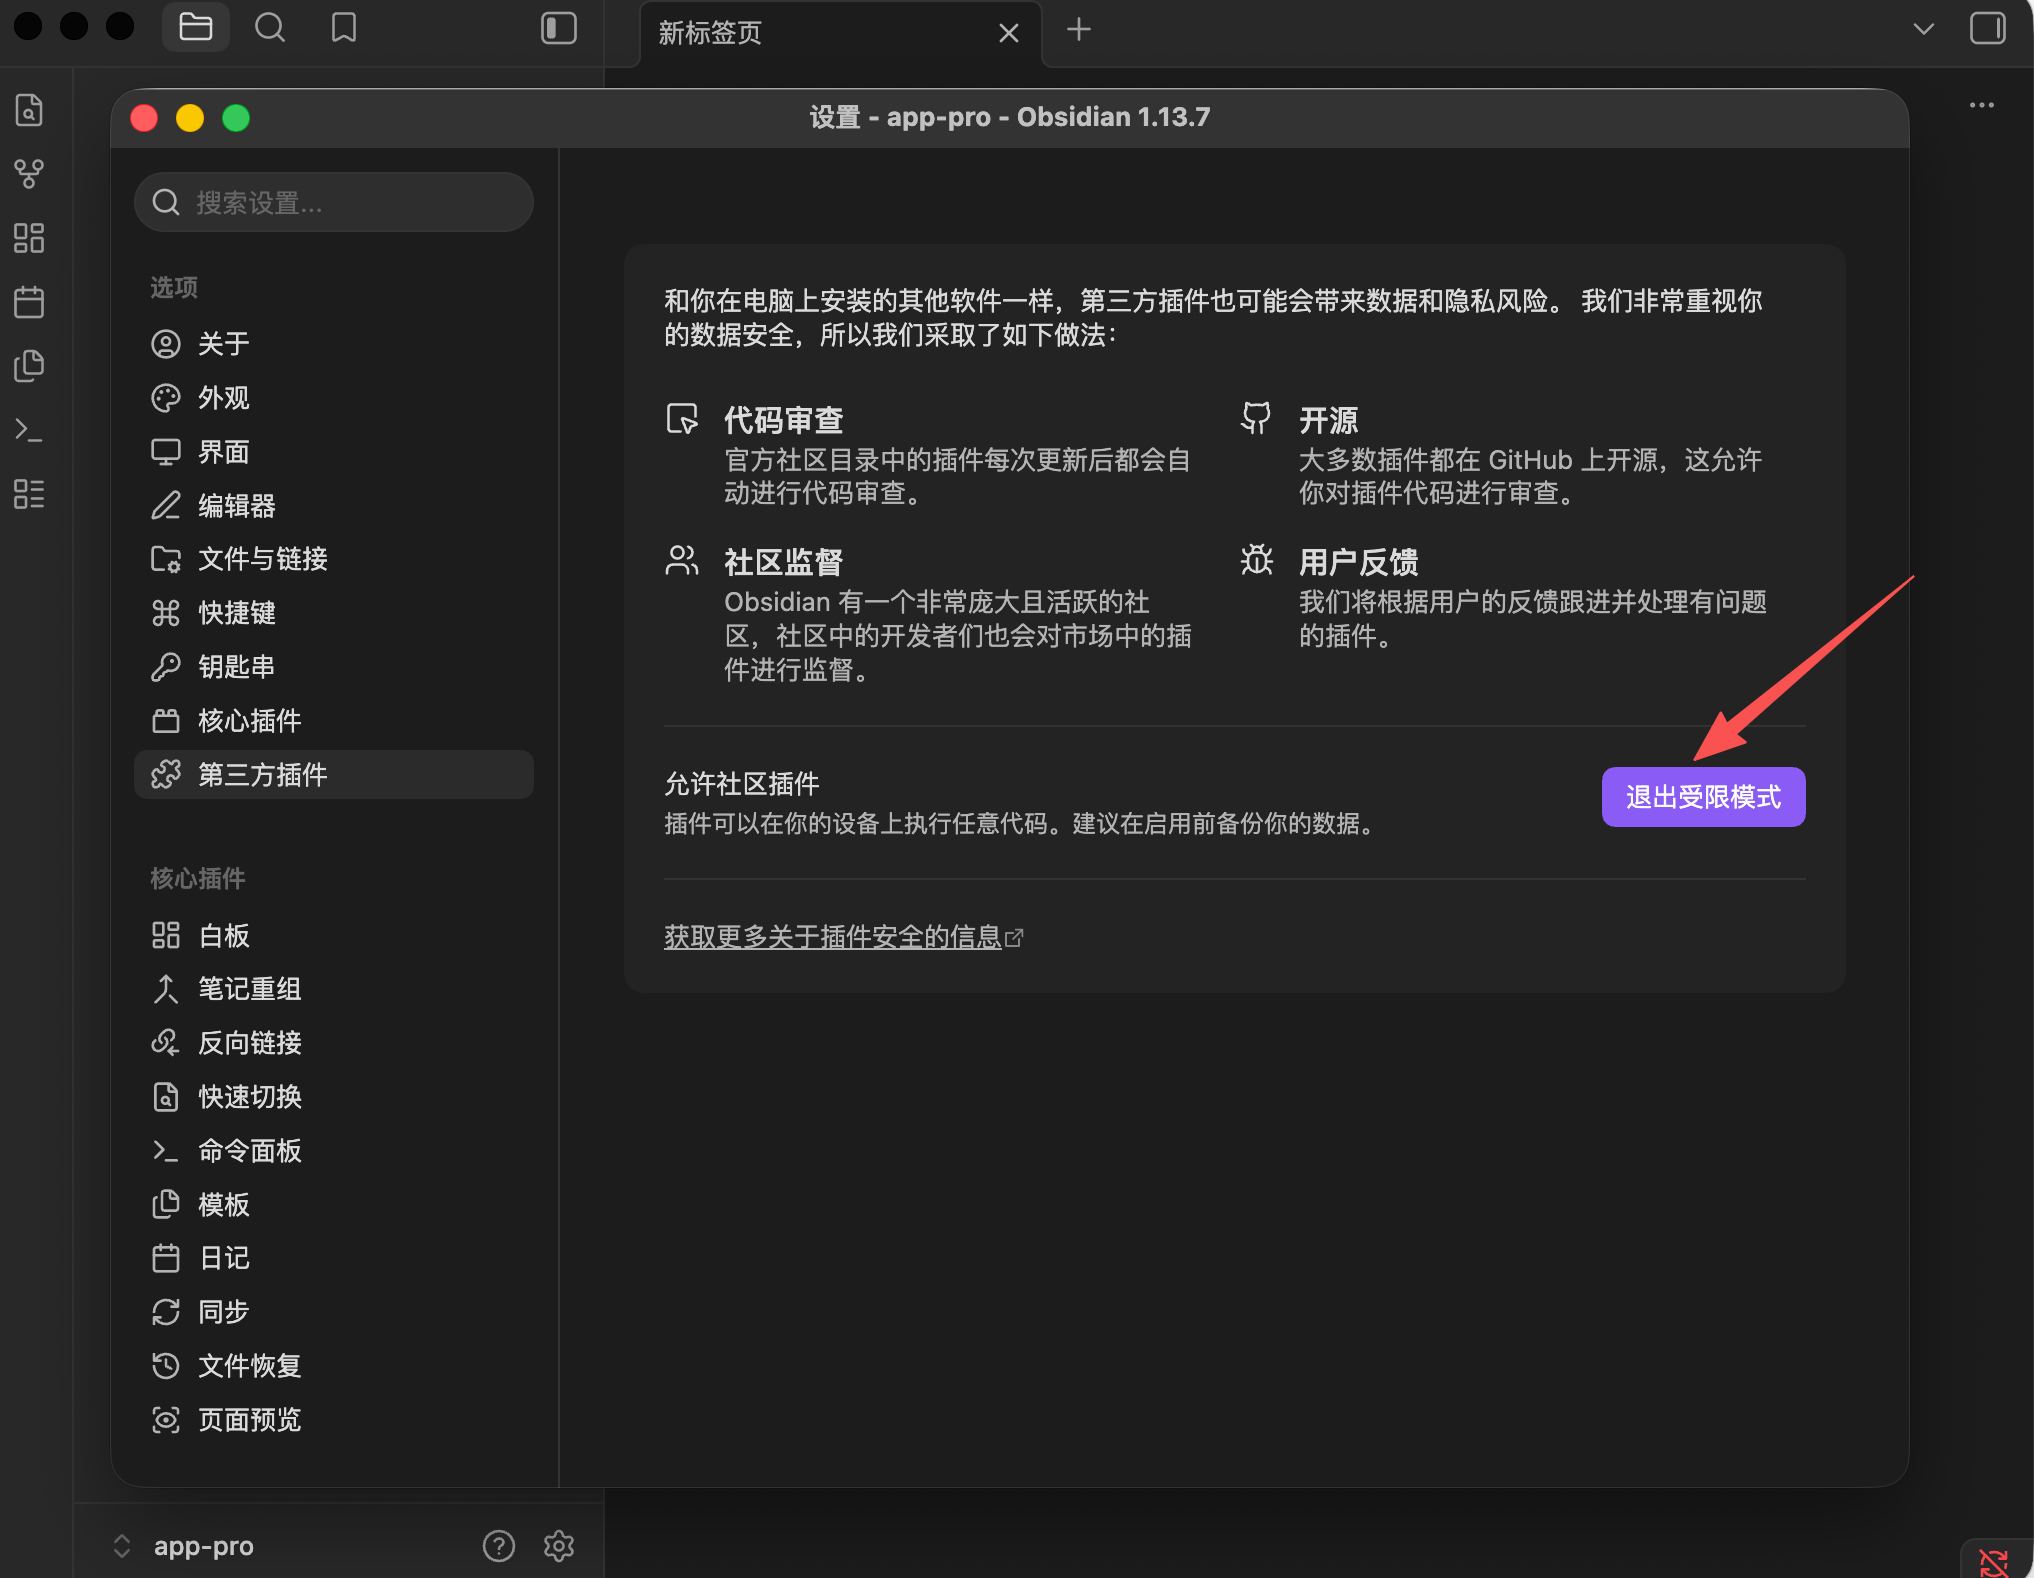2034x1578 pixels.
Task: Click the 搜索设置 search field
Action: (334, 202)
